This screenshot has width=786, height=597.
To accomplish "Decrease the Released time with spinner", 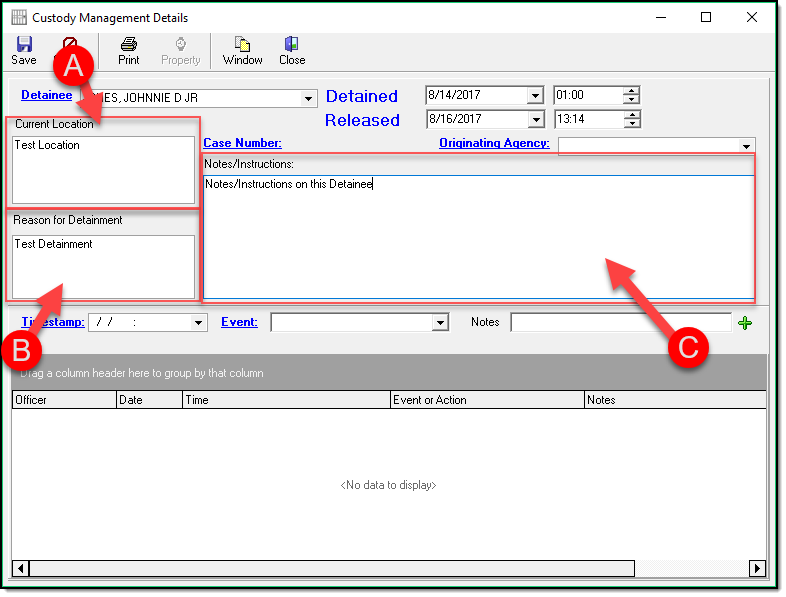I will click(x=630, y=123).
